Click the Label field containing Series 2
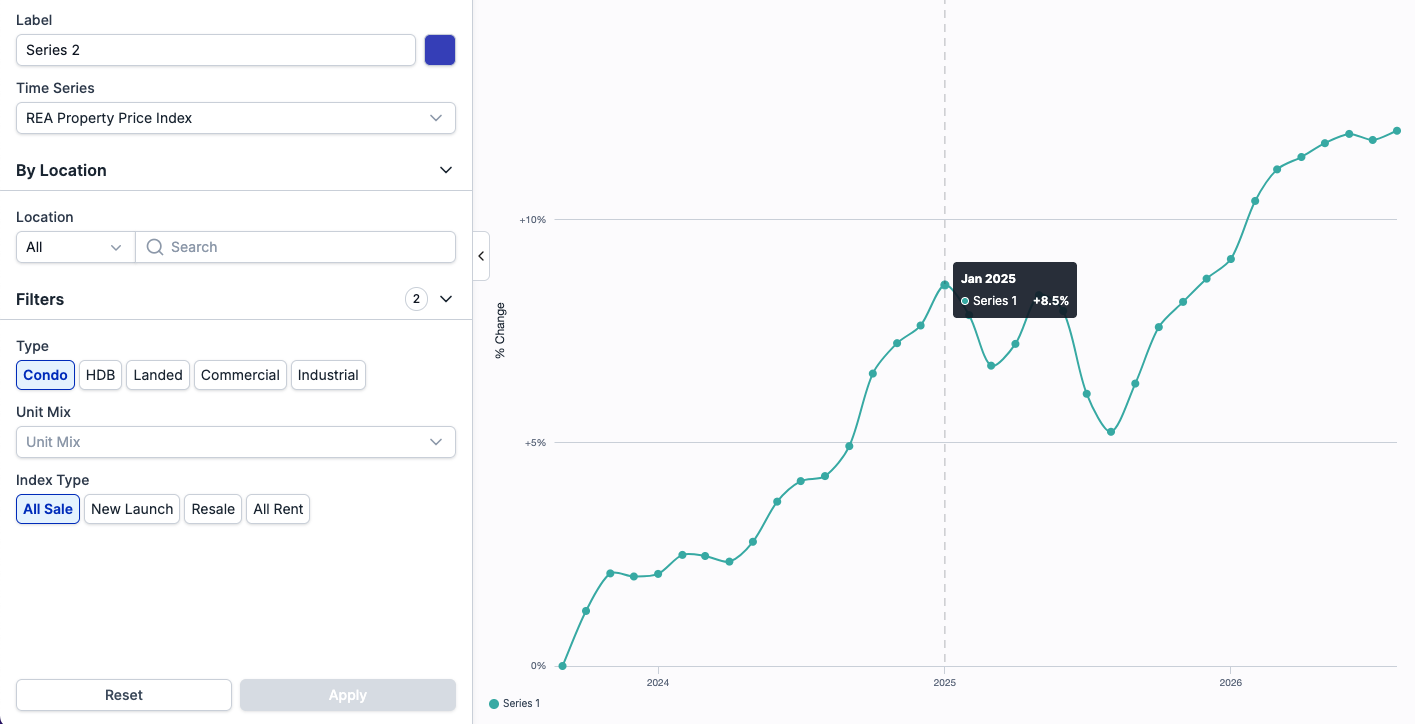 click(216, 50)
